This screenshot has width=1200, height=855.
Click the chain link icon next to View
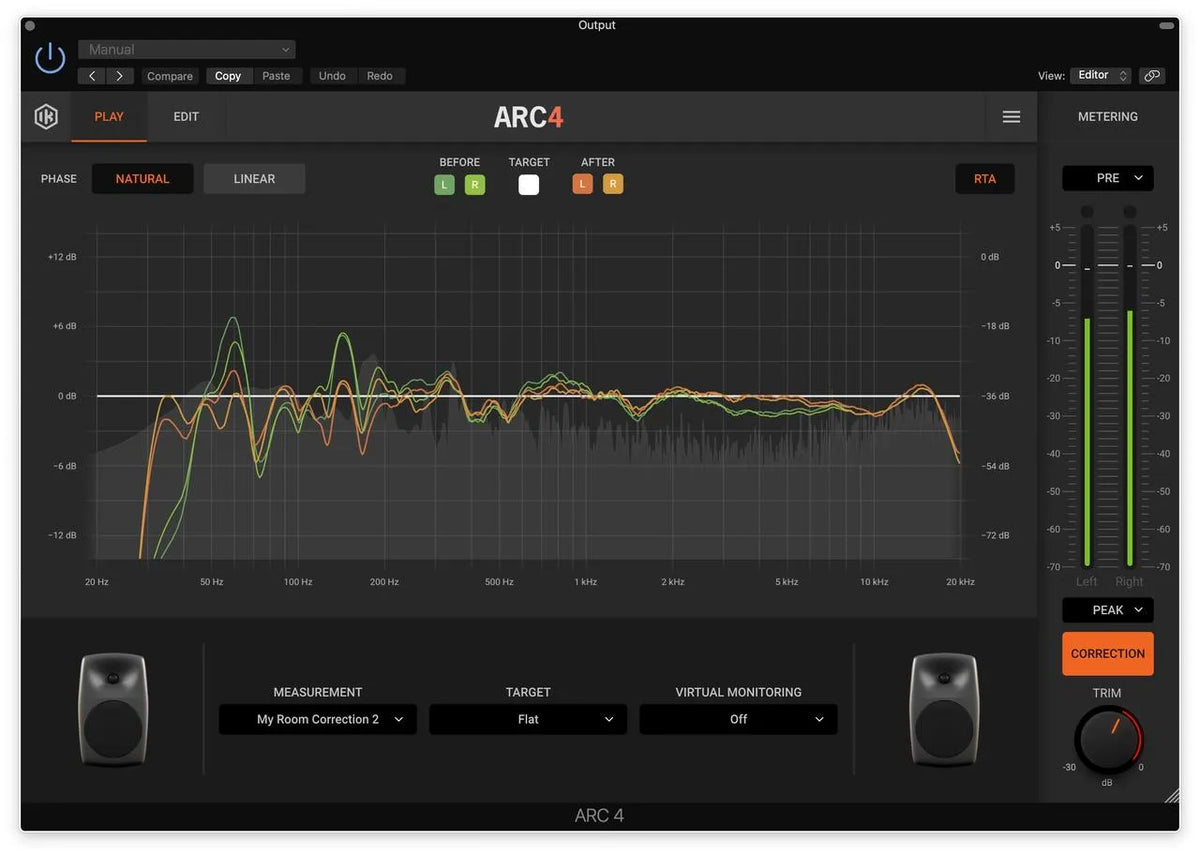[1152, 75]
